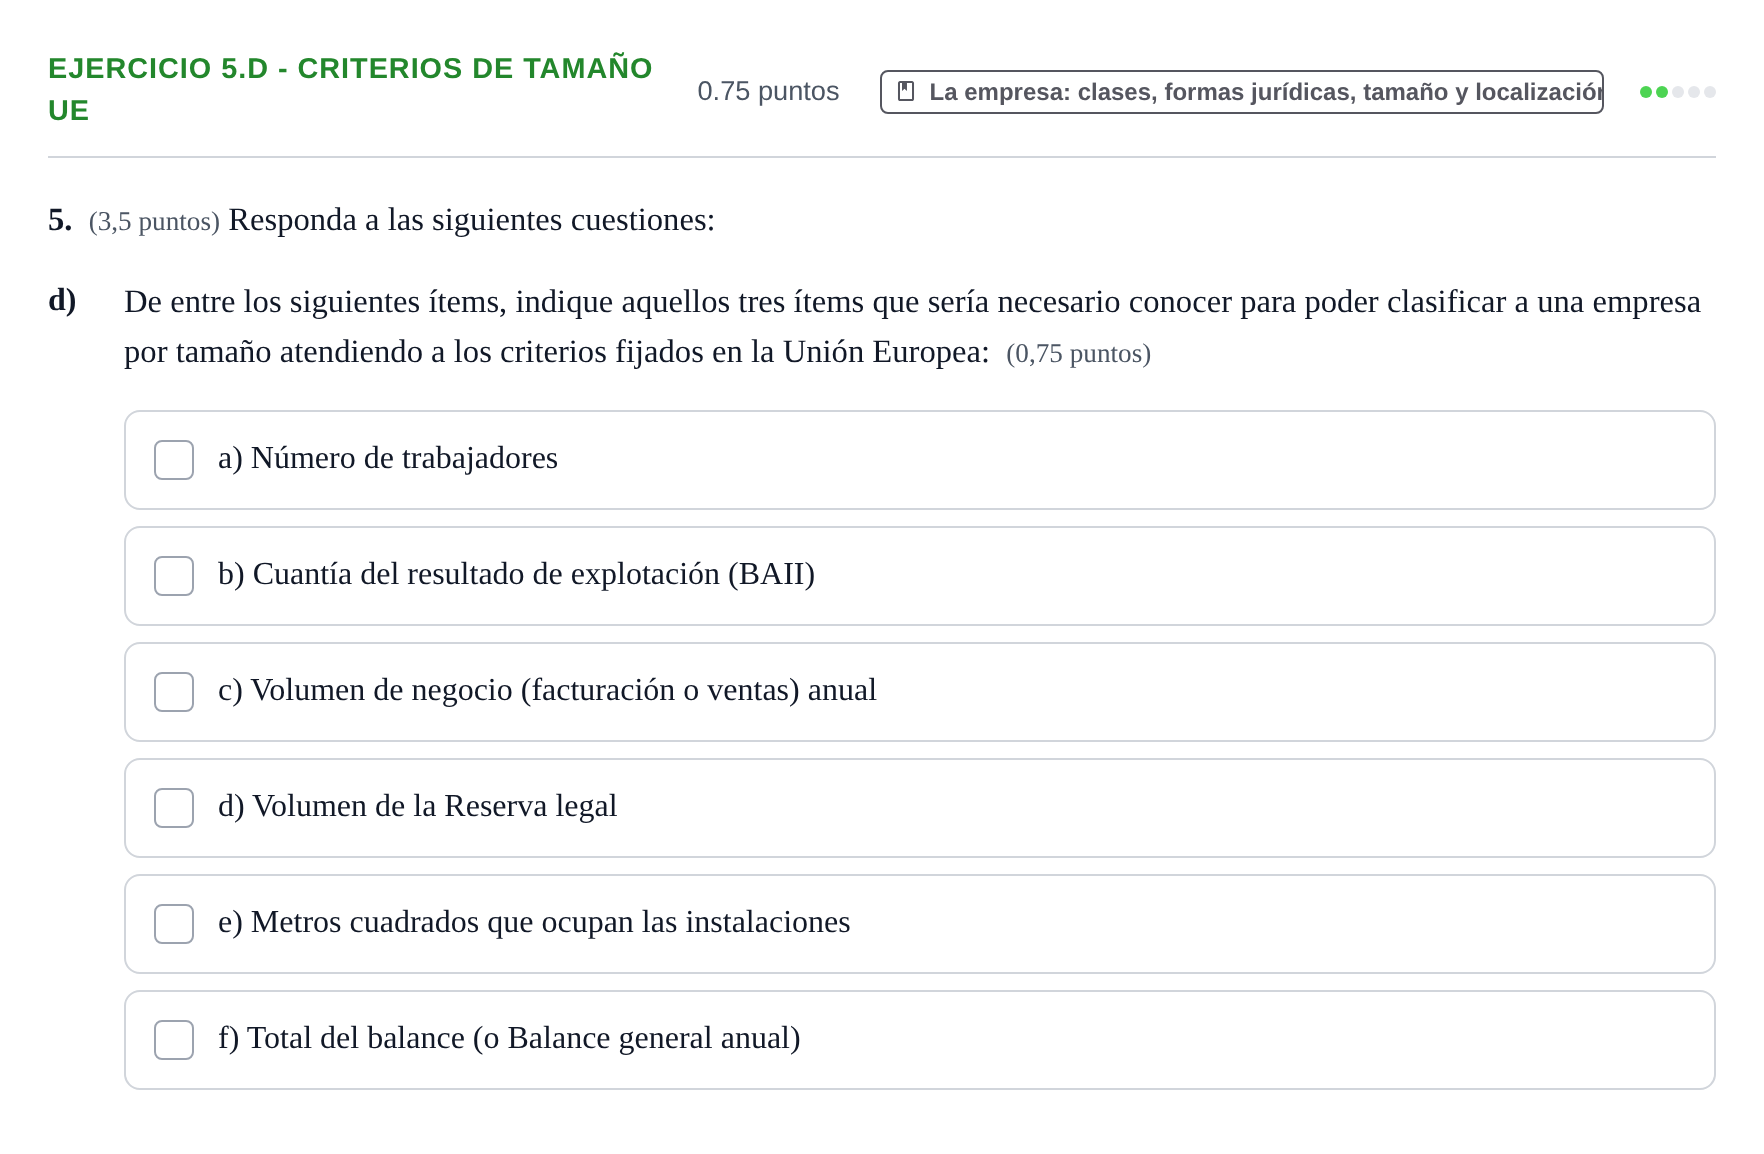Toggle checkbox d) Volumen de la Reserva legal
The image size is (1764, 1154).
click(174, 808)
